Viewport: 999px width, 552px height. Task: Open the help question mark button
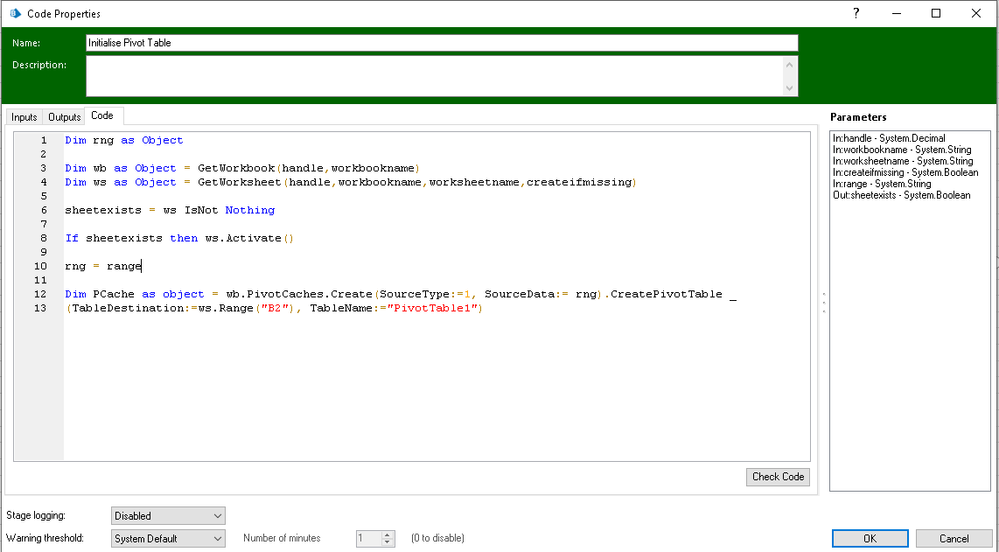click(856, 13)
